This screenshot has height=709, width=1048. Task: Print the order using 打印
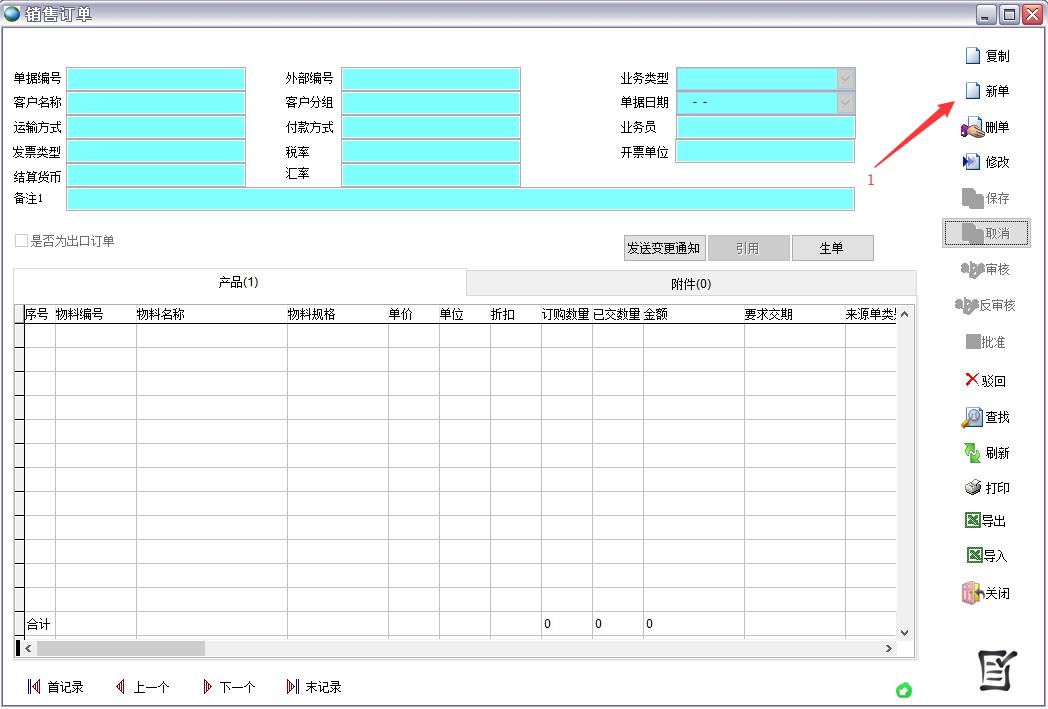point(972,488)
